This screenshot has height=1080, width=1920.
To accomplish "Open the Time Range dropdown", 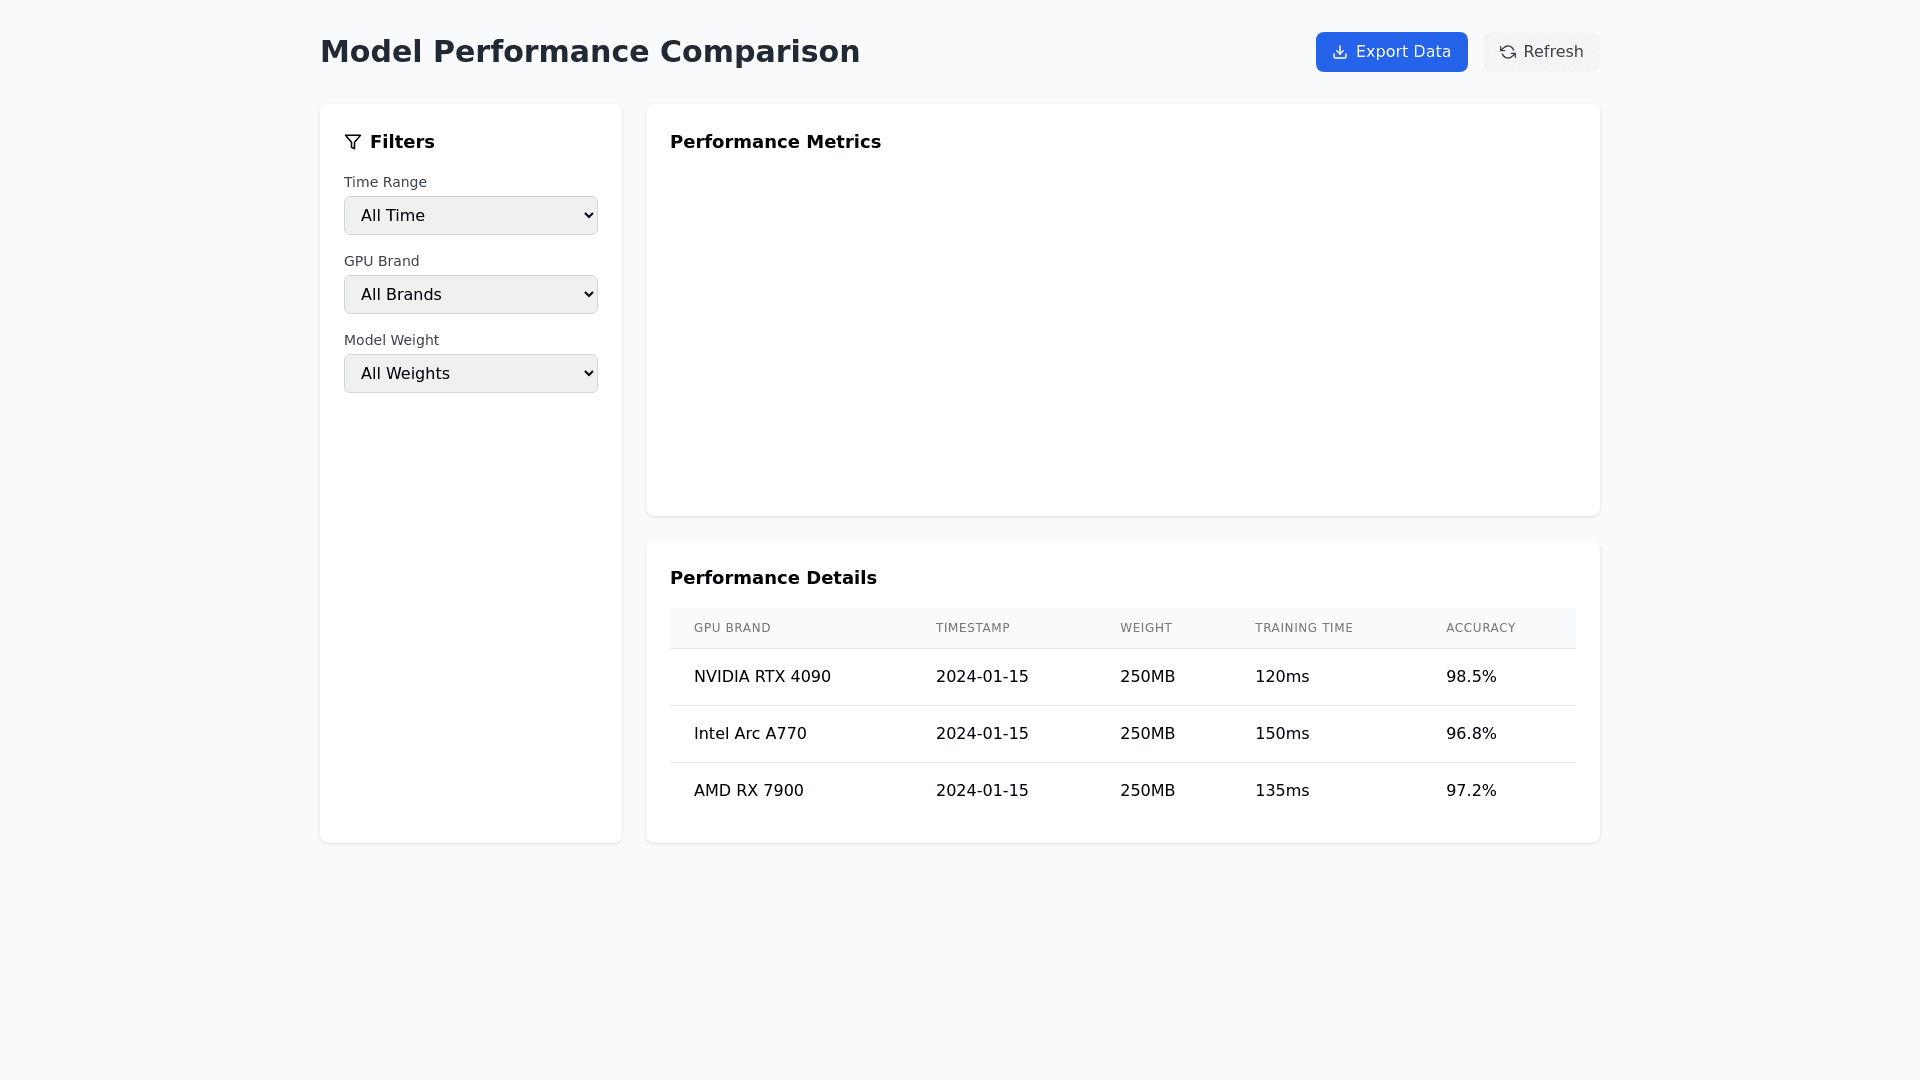I will pyautogui.click(x=471, y=215).
